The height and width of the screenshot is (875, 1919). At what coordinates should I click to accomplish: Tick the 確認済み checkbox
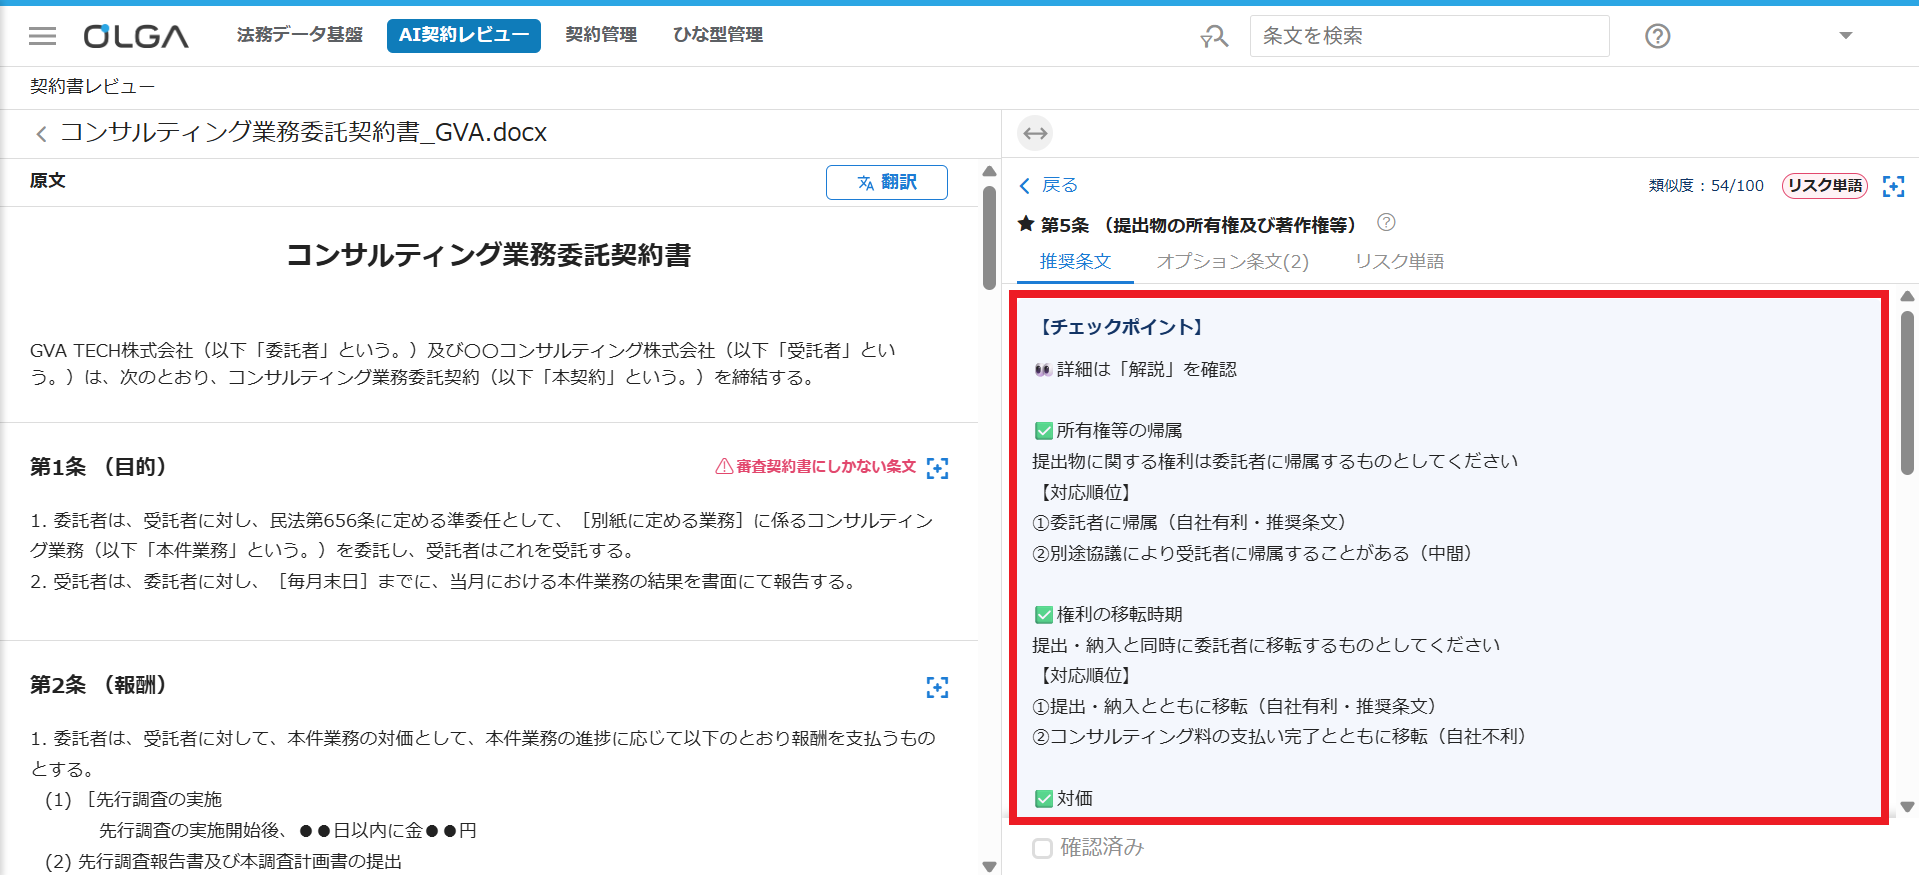click(1042, 848)
